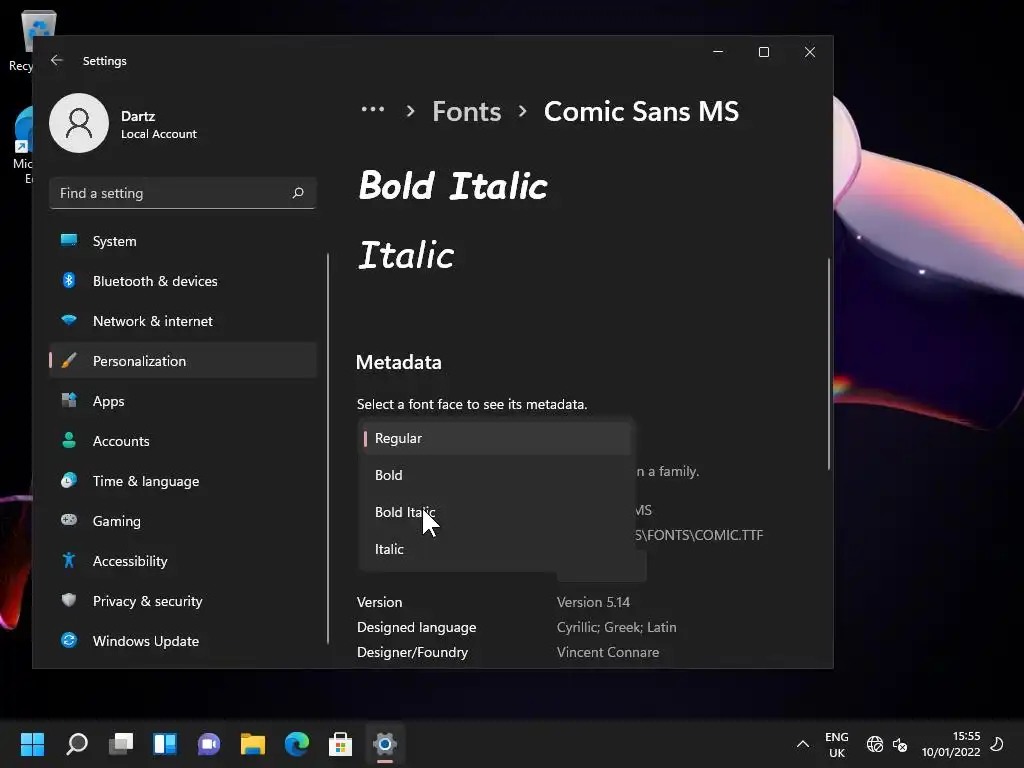Select Regular in font face dropdown

pos(496,438)
